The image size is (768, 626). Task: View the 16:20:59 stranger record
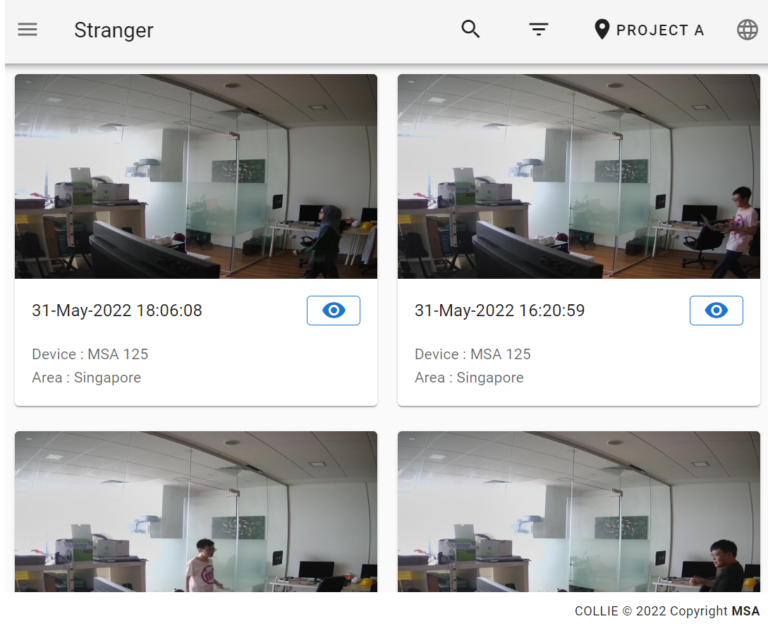pyautogui.click(x=716, y=311)
